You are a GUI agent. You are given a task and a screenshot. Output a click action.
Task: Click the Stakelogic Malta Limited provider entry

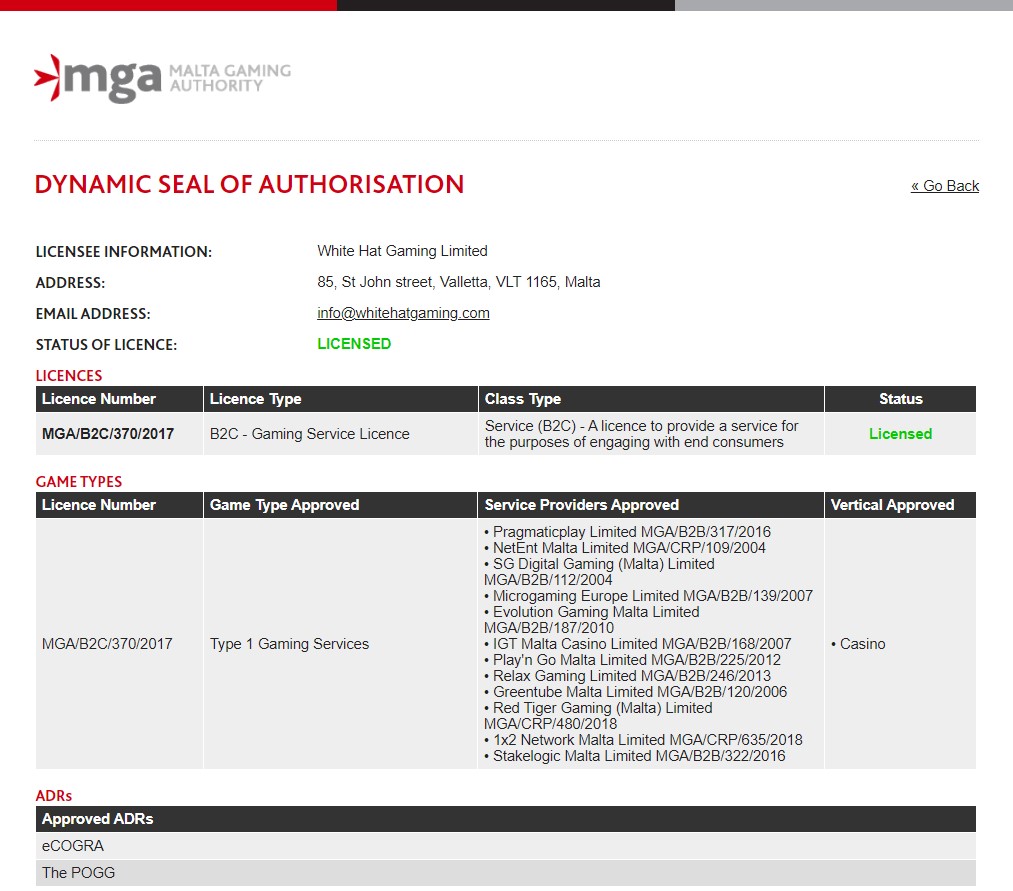[x=635, y=756]
